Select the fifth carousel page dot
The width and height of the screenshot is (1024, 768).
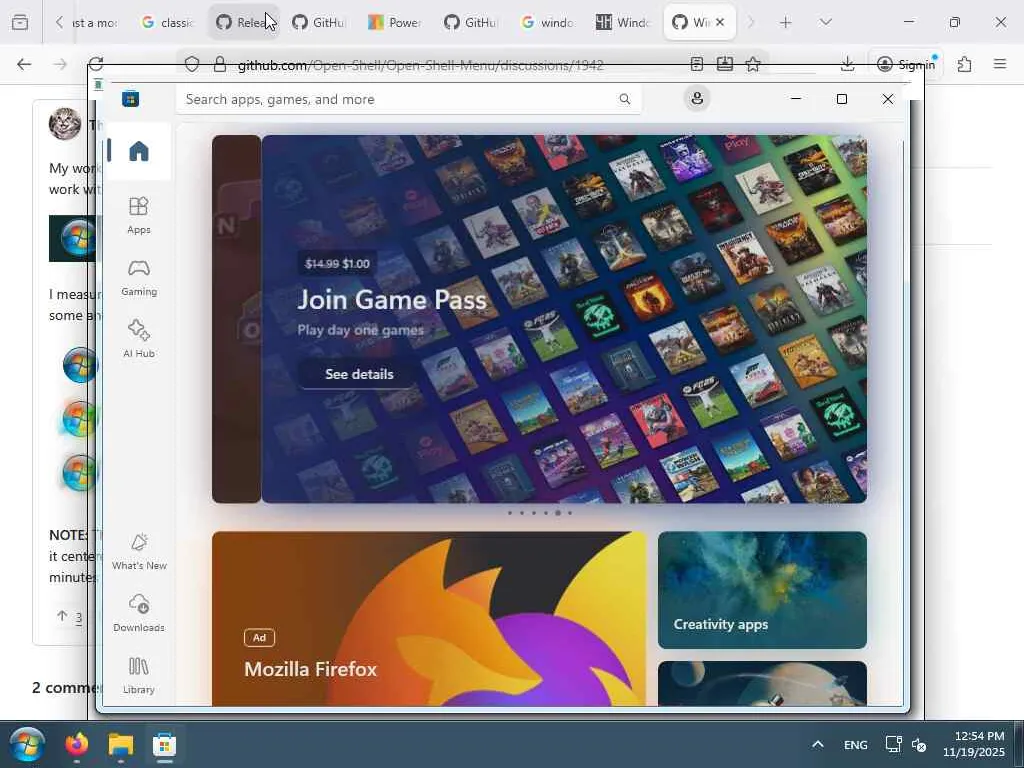(558, 513)
